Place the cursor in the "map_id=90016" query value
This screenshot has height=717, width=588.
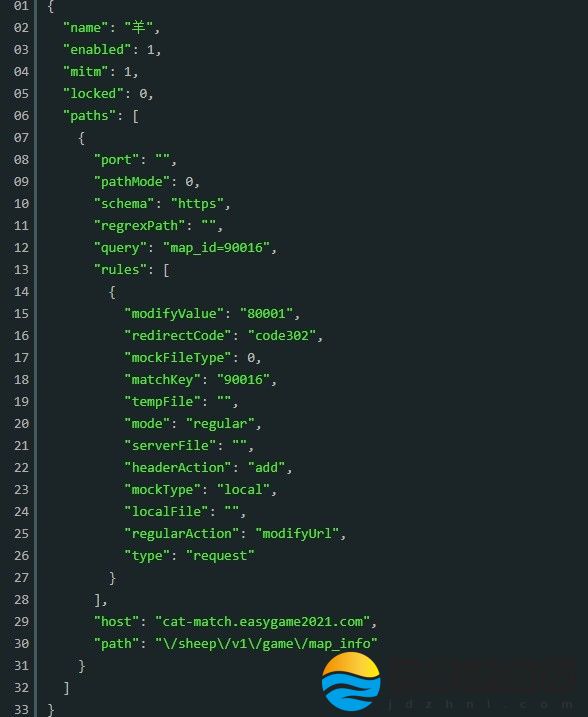[216, 248]
